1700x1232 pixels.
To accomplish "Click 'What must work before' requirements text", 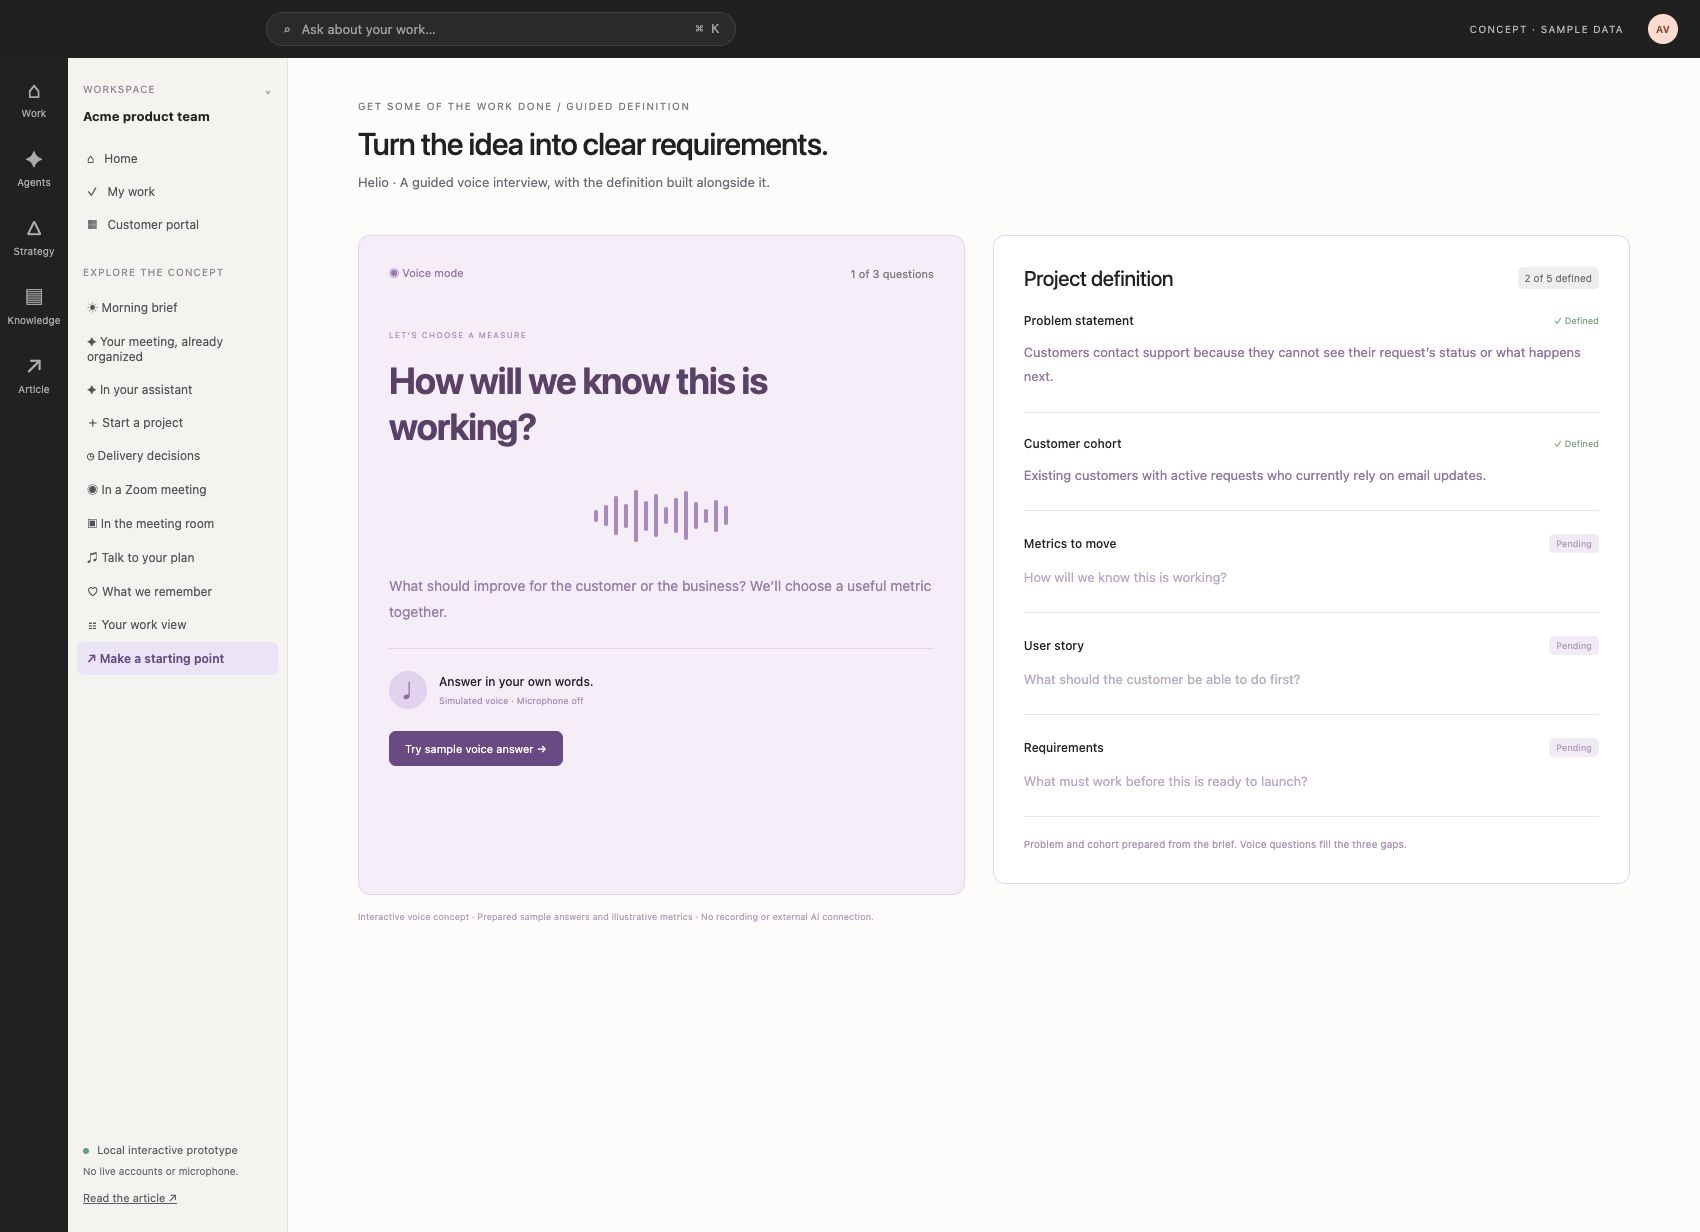I will [x=1165, y=782].
